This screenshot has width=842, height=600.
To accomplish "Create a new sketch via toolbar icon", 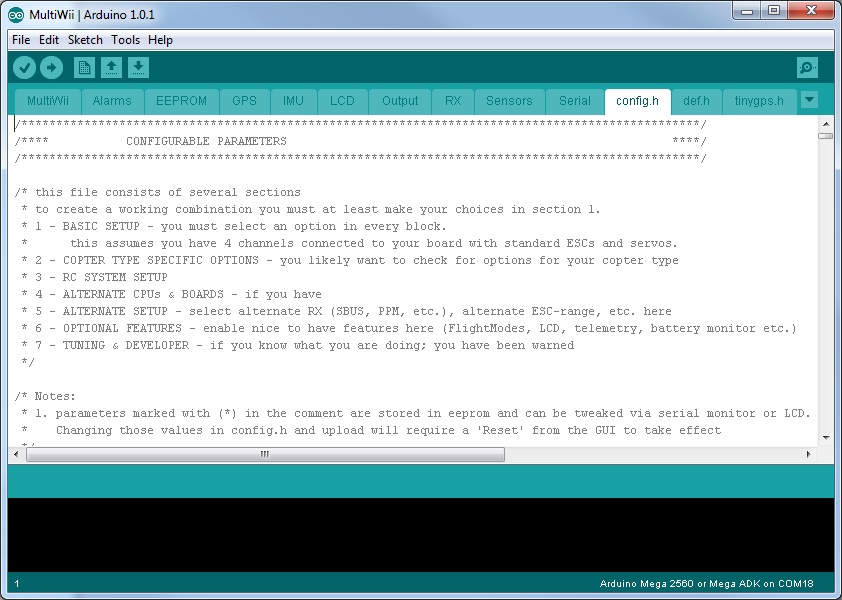I will coord(83,67).
